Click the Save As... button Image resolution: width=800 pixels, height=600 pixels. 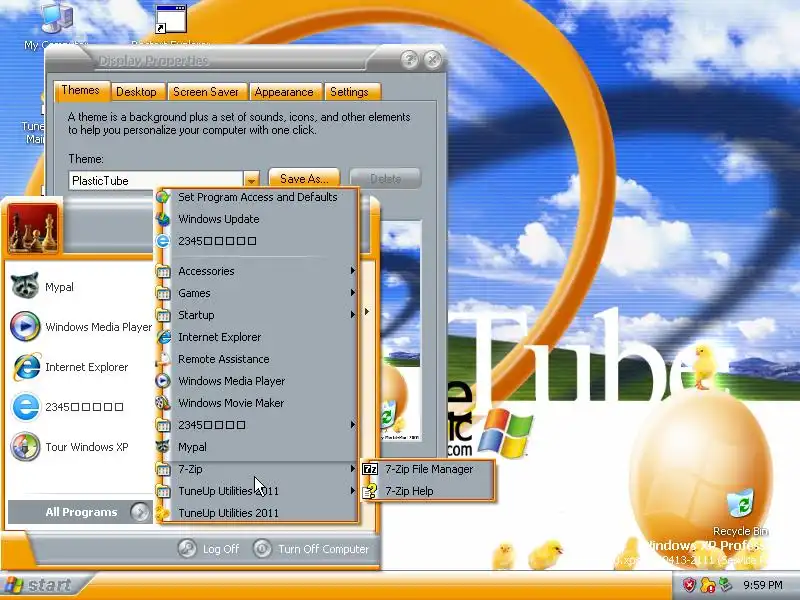coord(304,179)
